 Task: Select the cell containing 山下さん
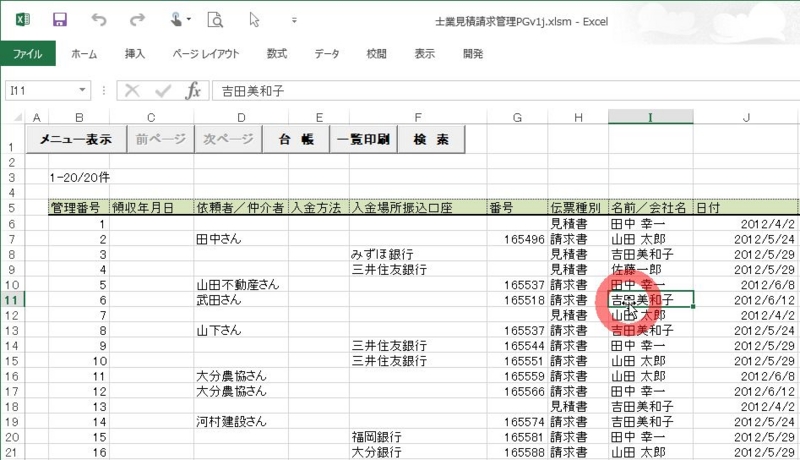click(x=241, y=330)
